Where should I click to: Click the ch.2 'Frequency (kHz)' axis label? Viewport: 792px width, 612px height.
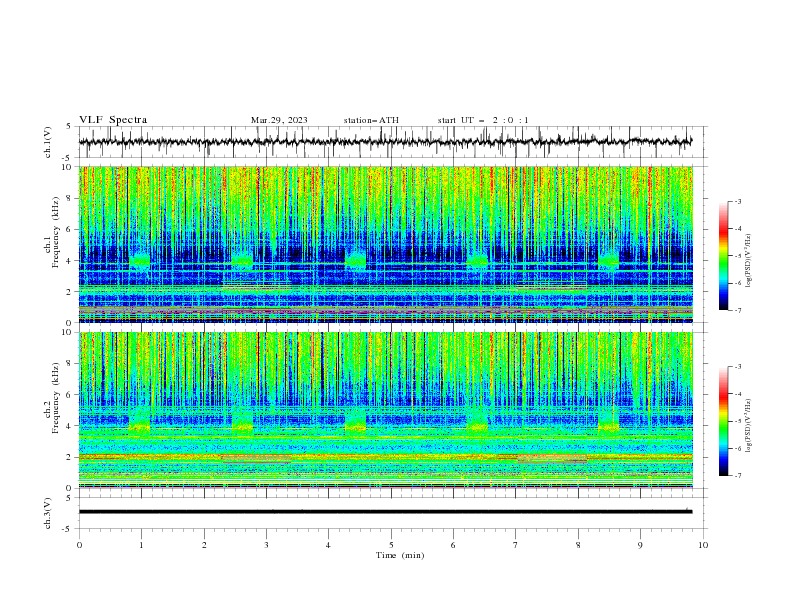(x=56, y=398)
